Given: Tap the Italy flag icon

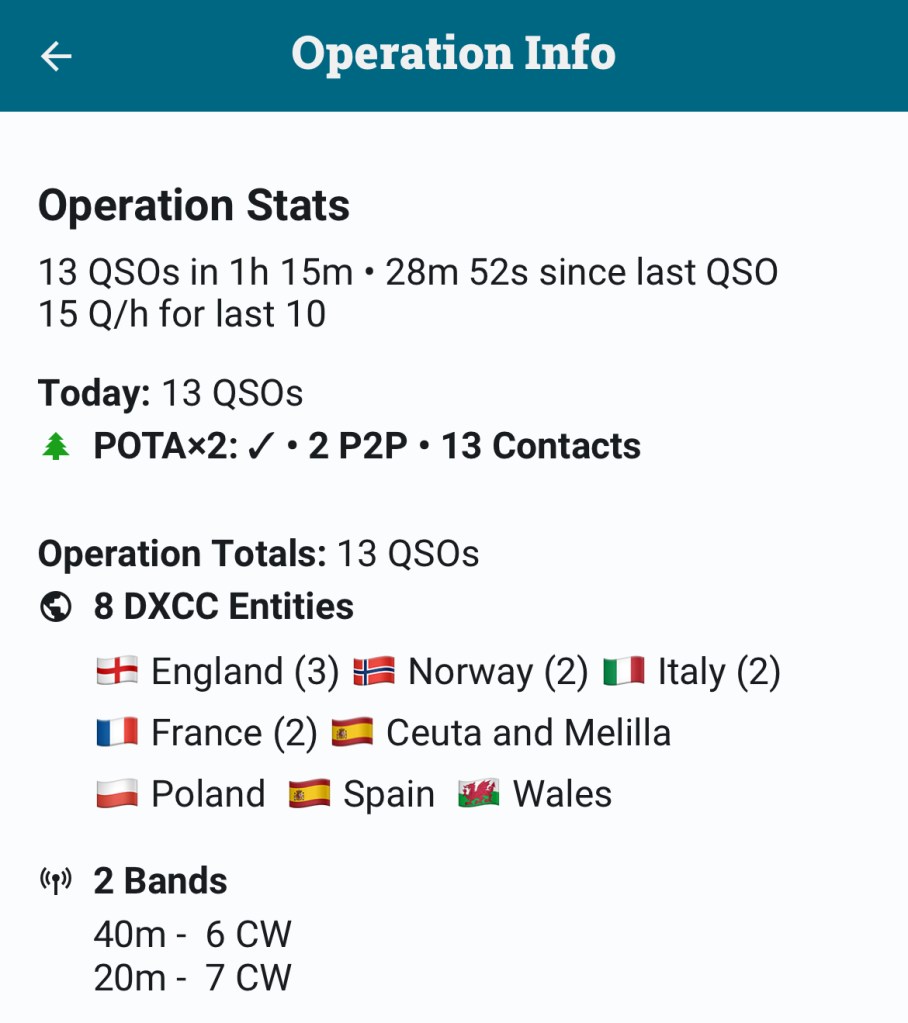Looking at the screenshot, I should click(x=624, y=671).
